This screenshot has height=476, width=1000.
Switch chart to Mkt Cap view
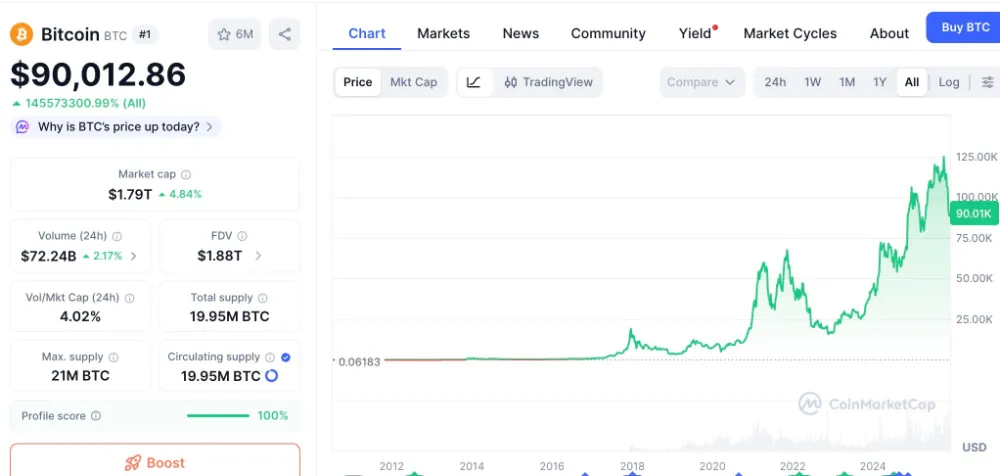(x=413, y=82)
